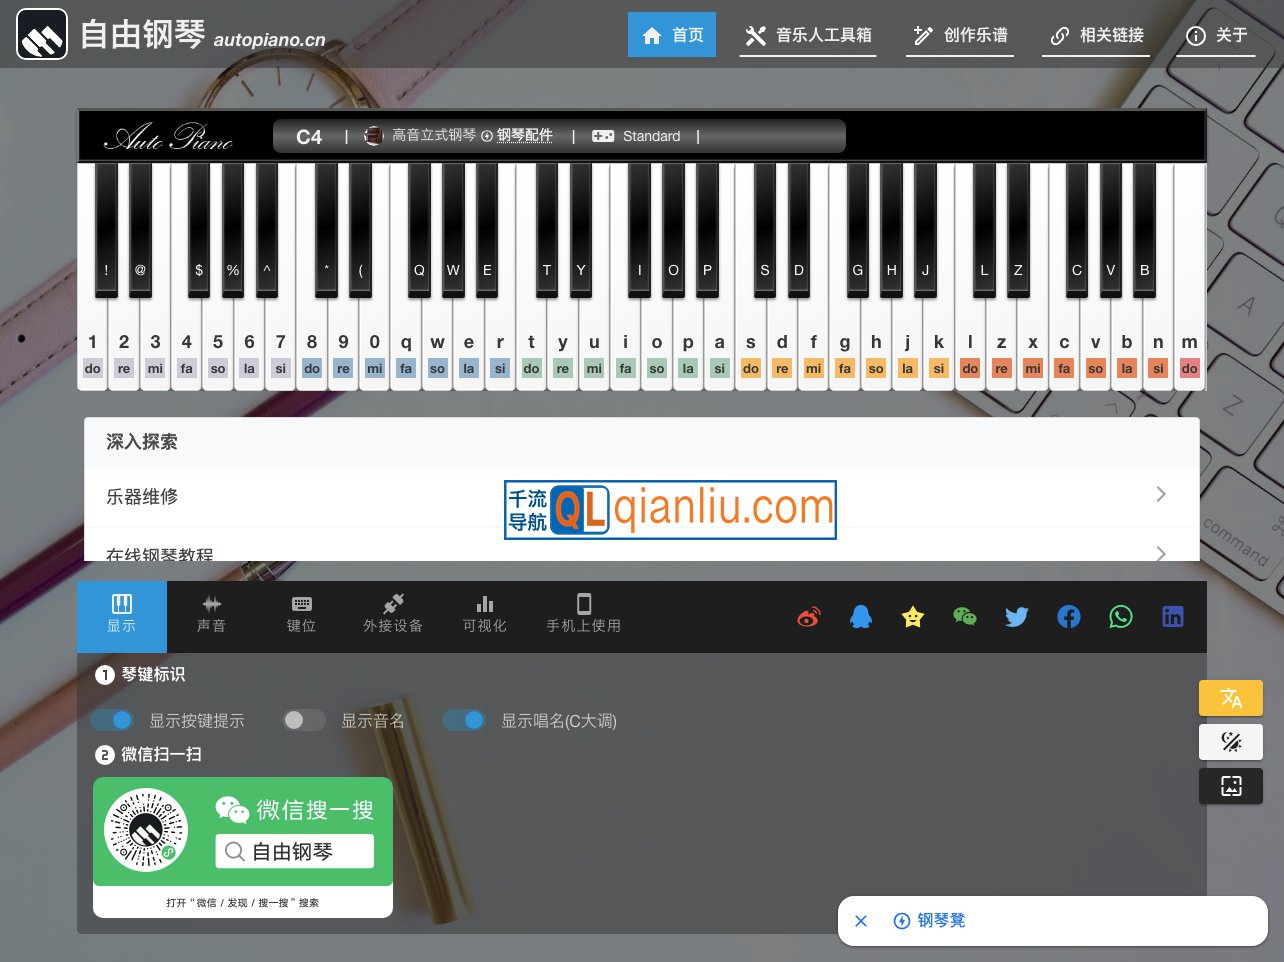This screenshot has width=1284, height=962.
Task: Share via the WhatsApp icon
Action: [1121, 617]
